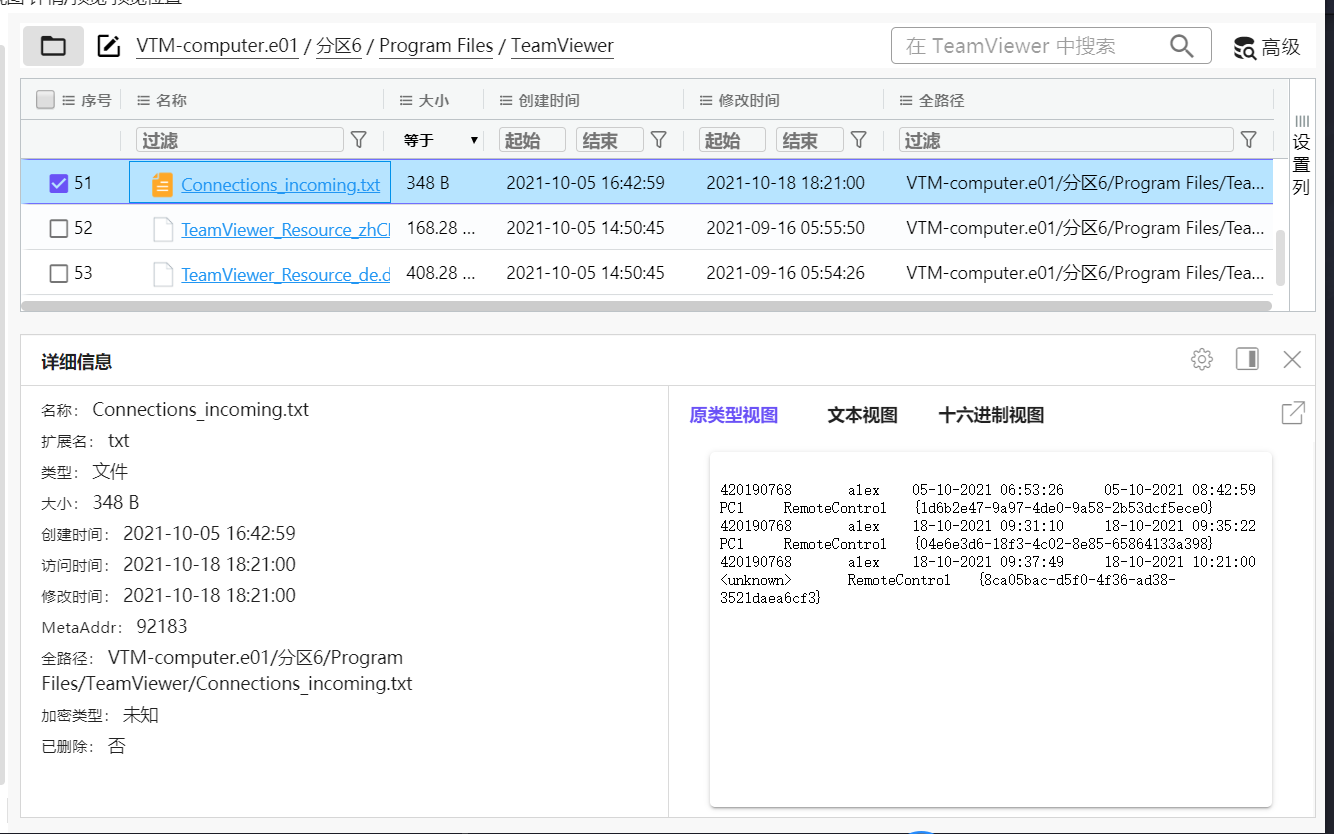
Task: Click the name column filter funnel icon
Action: (x=359, y=140)
